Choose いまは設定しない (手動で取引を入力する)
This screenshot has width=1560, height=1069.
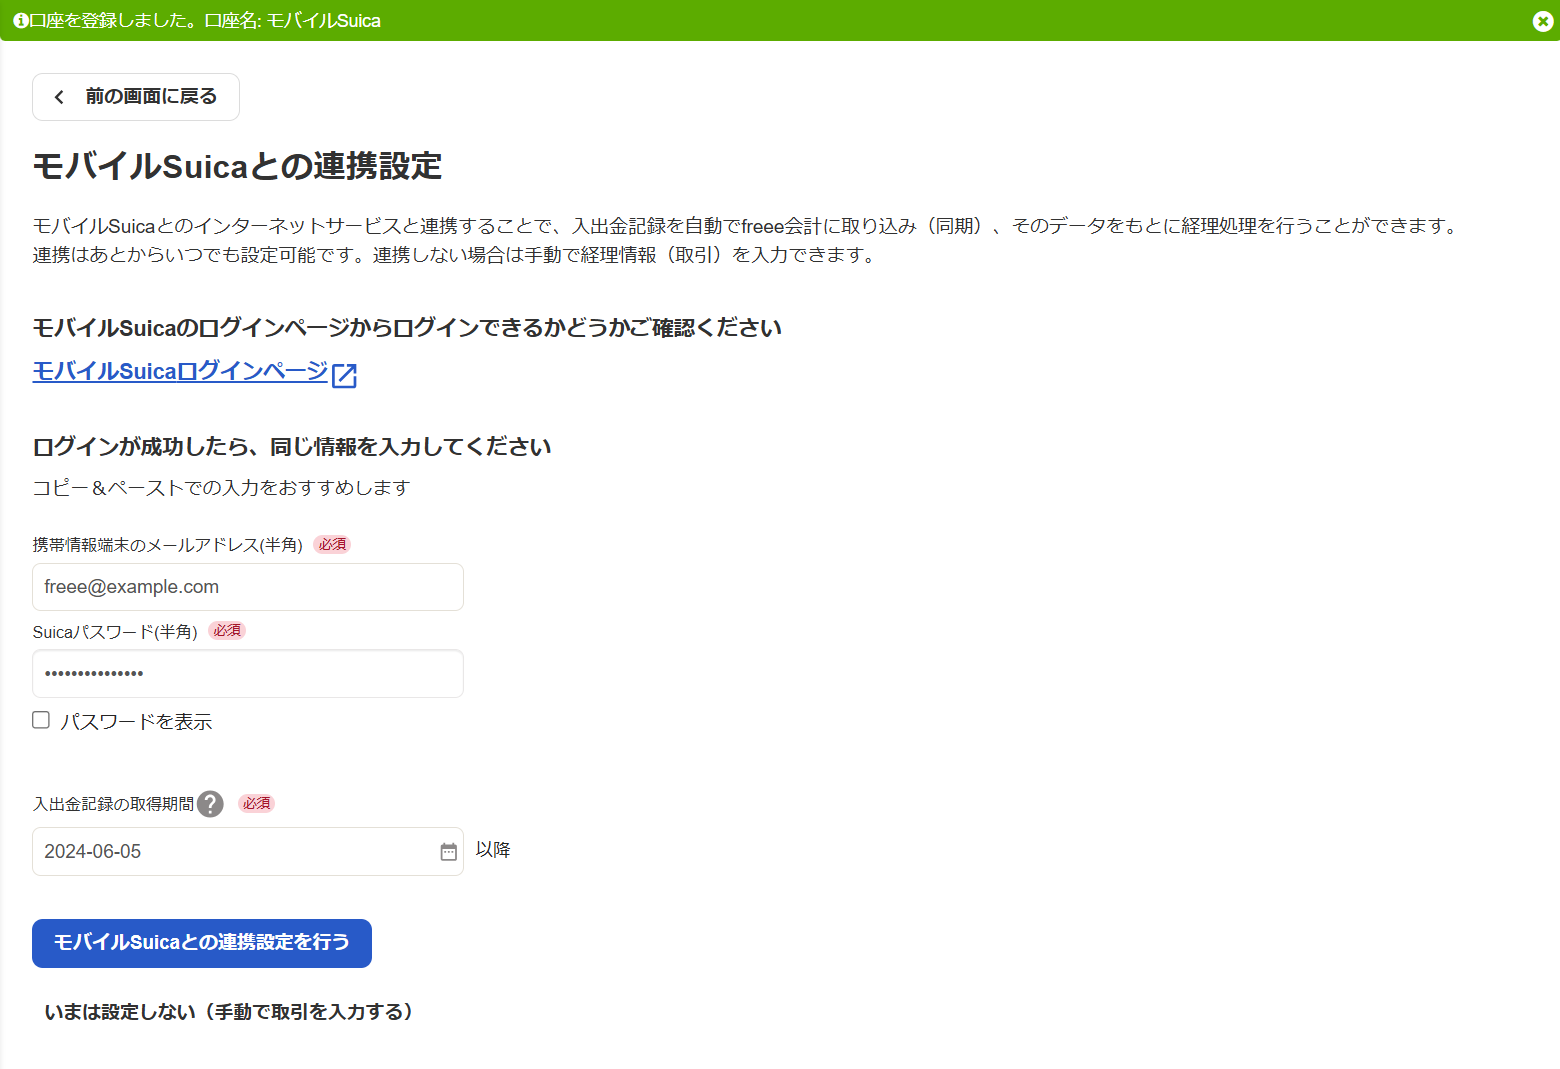click(x=229, y=1012)
